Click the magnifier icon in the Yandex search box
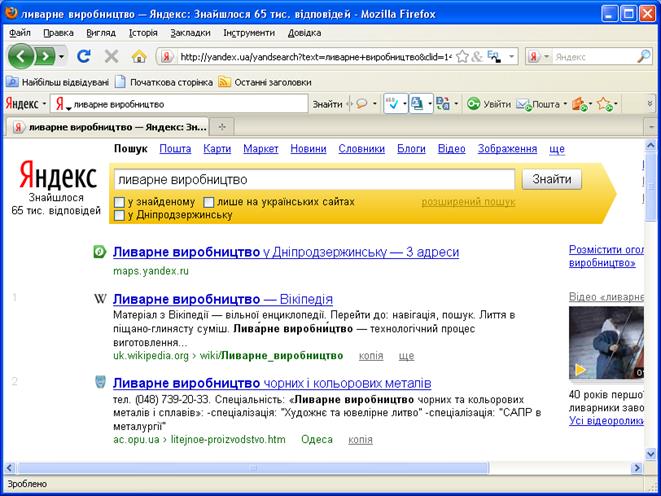This screenshot has width=661, height=496. tap(643, 56)
